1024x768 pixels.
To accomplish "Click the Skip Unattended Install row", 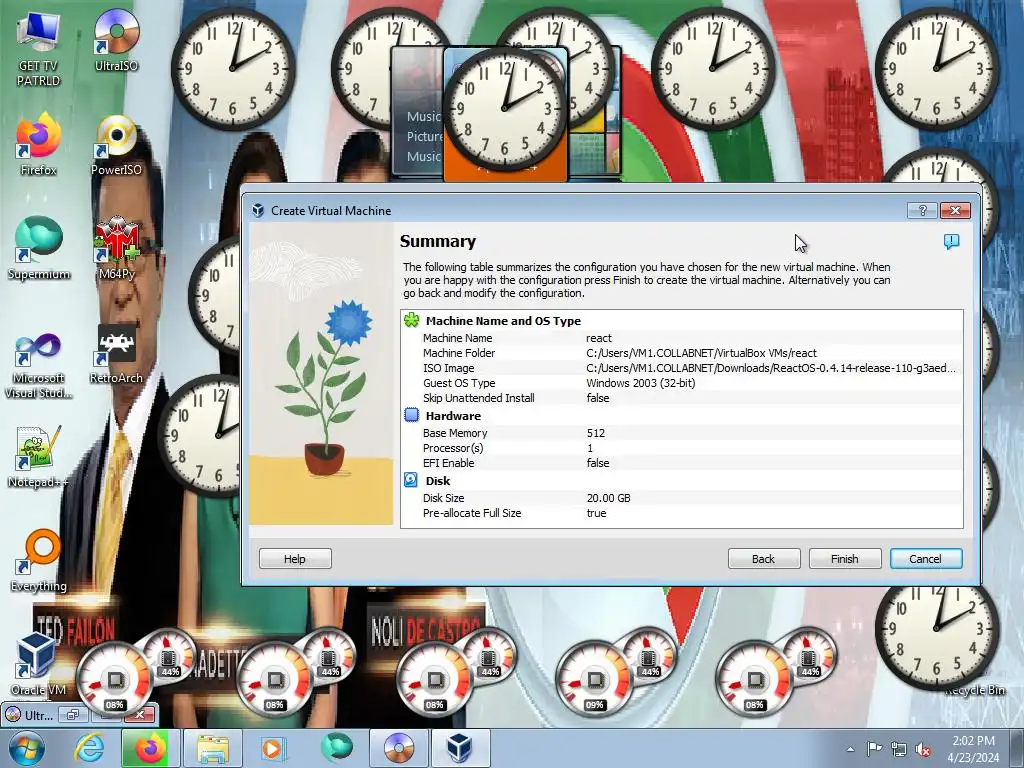I will click(682, 398).
